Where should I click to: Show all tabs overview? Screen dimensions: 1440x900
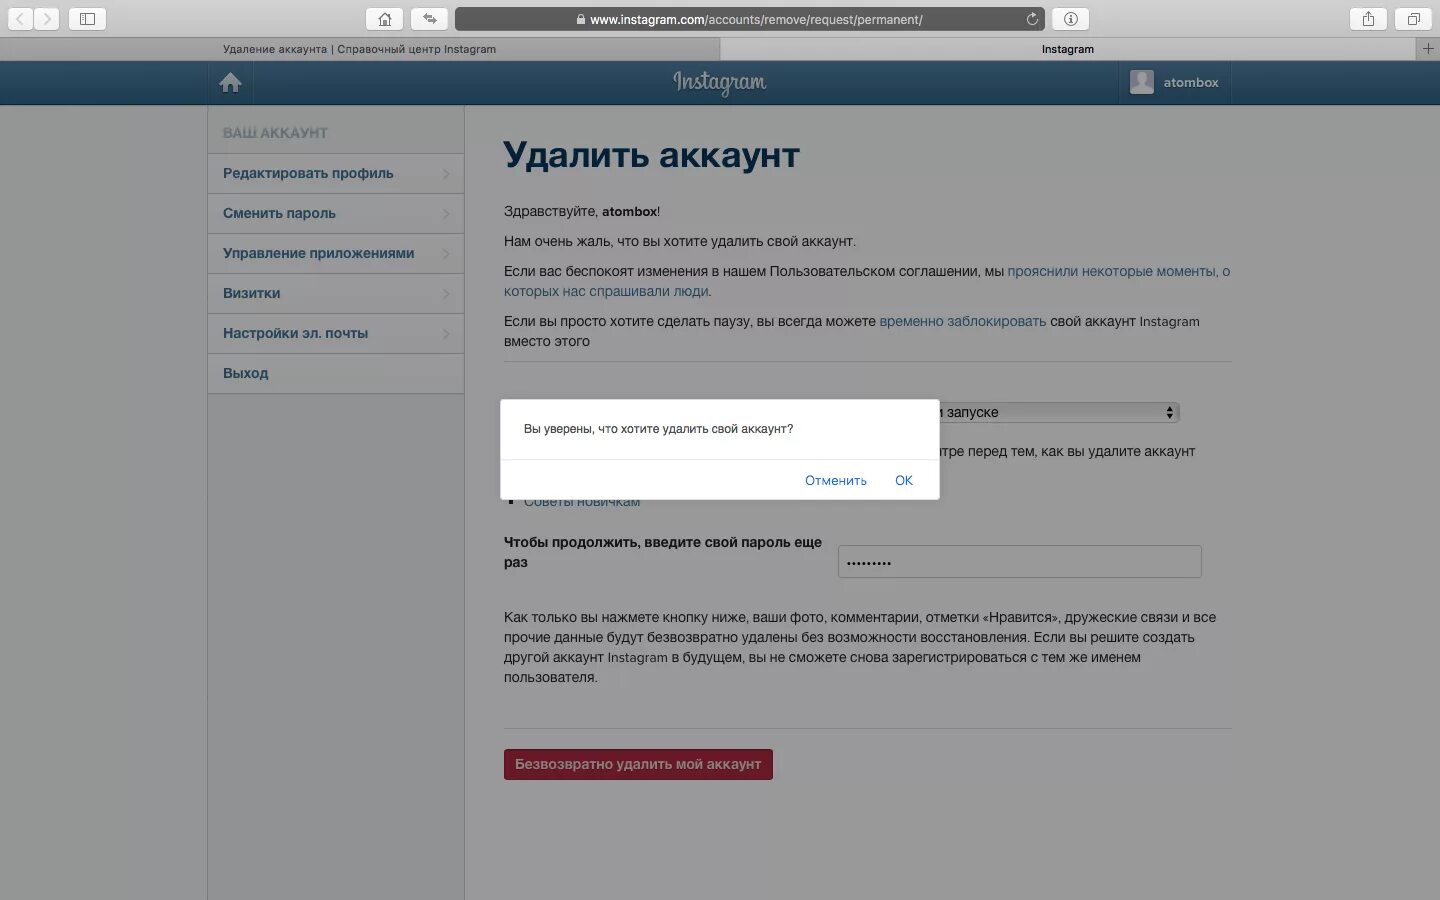1413,19
